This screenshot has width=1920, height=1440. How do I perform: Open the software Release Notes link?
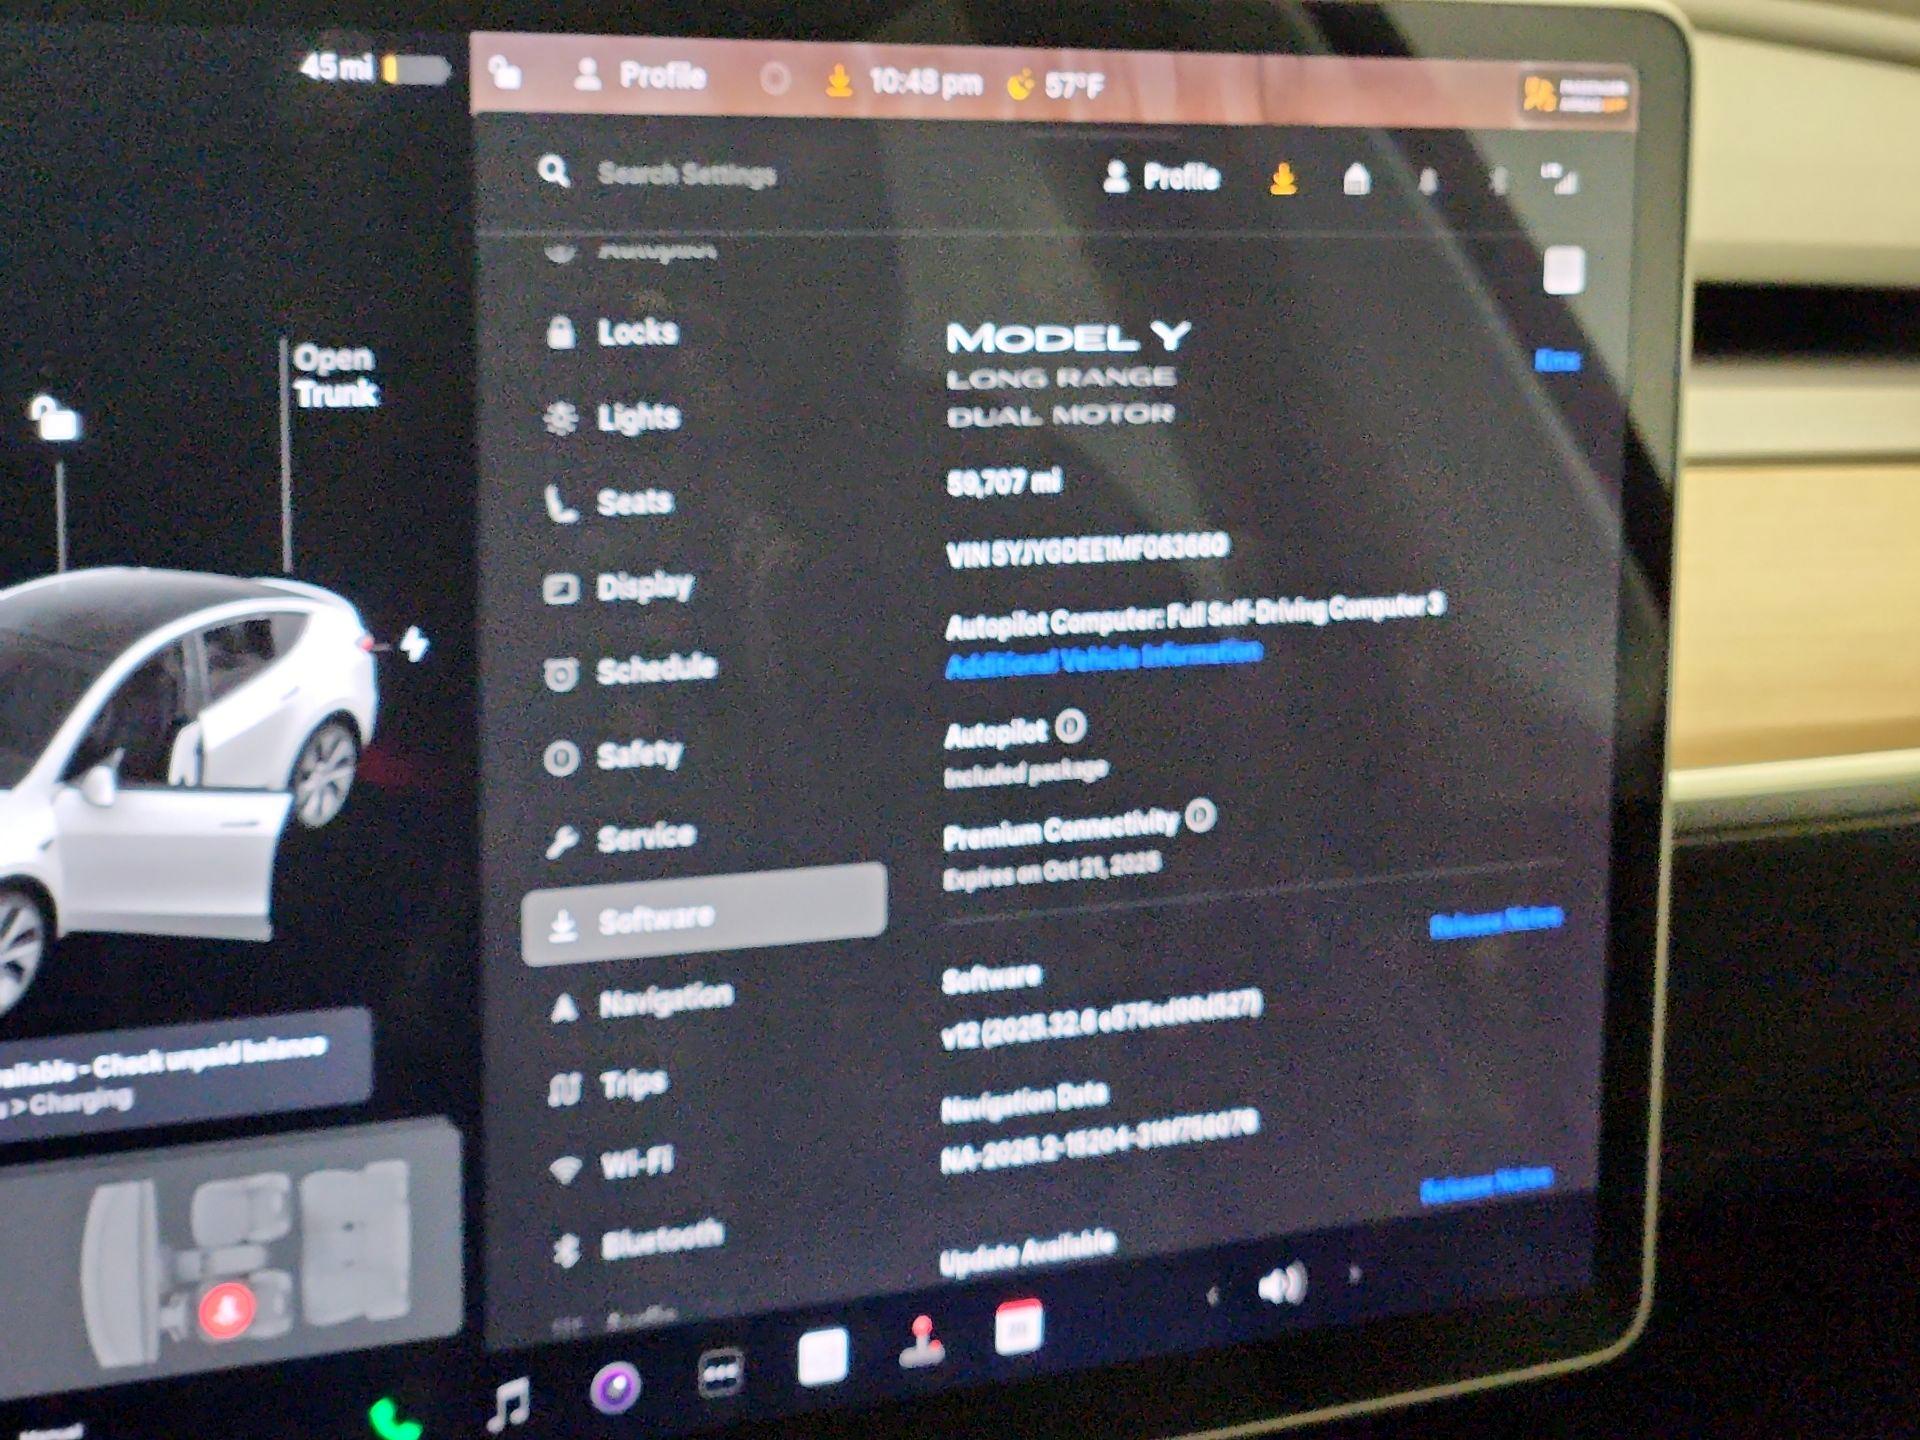pos(1495,922)
